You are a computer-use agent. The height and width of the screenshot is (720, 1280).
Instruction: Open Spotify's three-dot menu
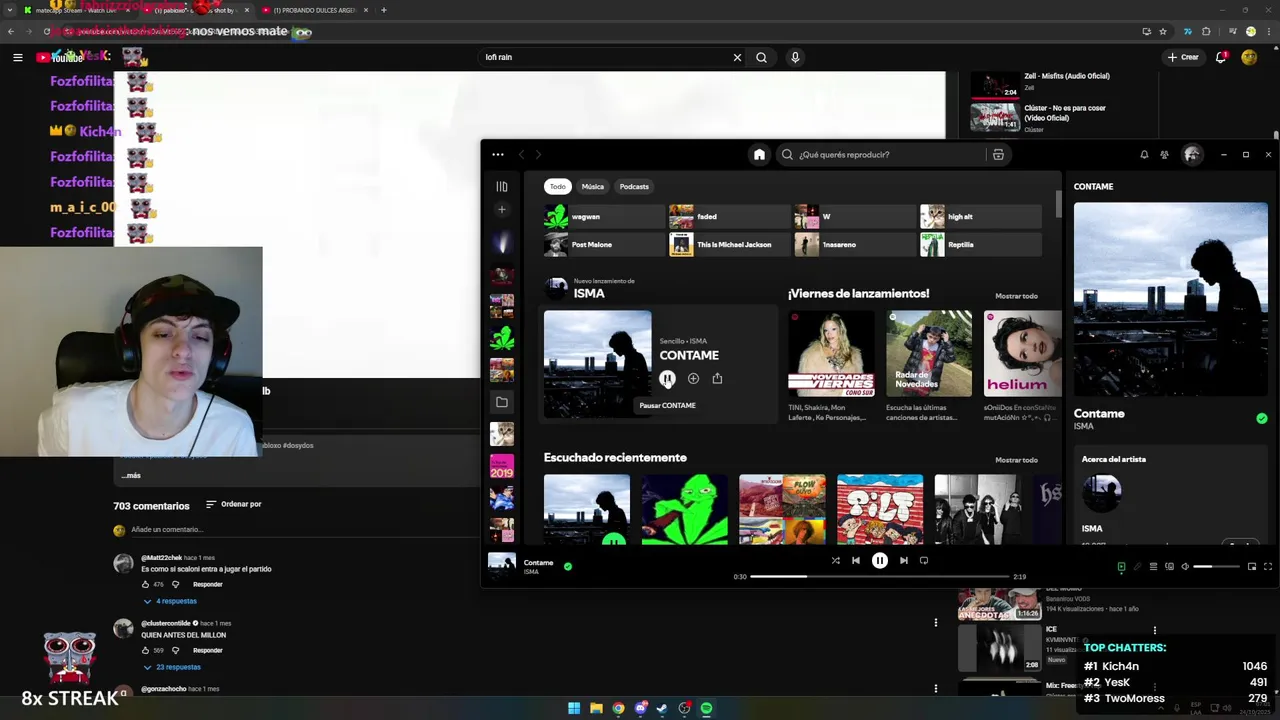click(x=498, y=154)
